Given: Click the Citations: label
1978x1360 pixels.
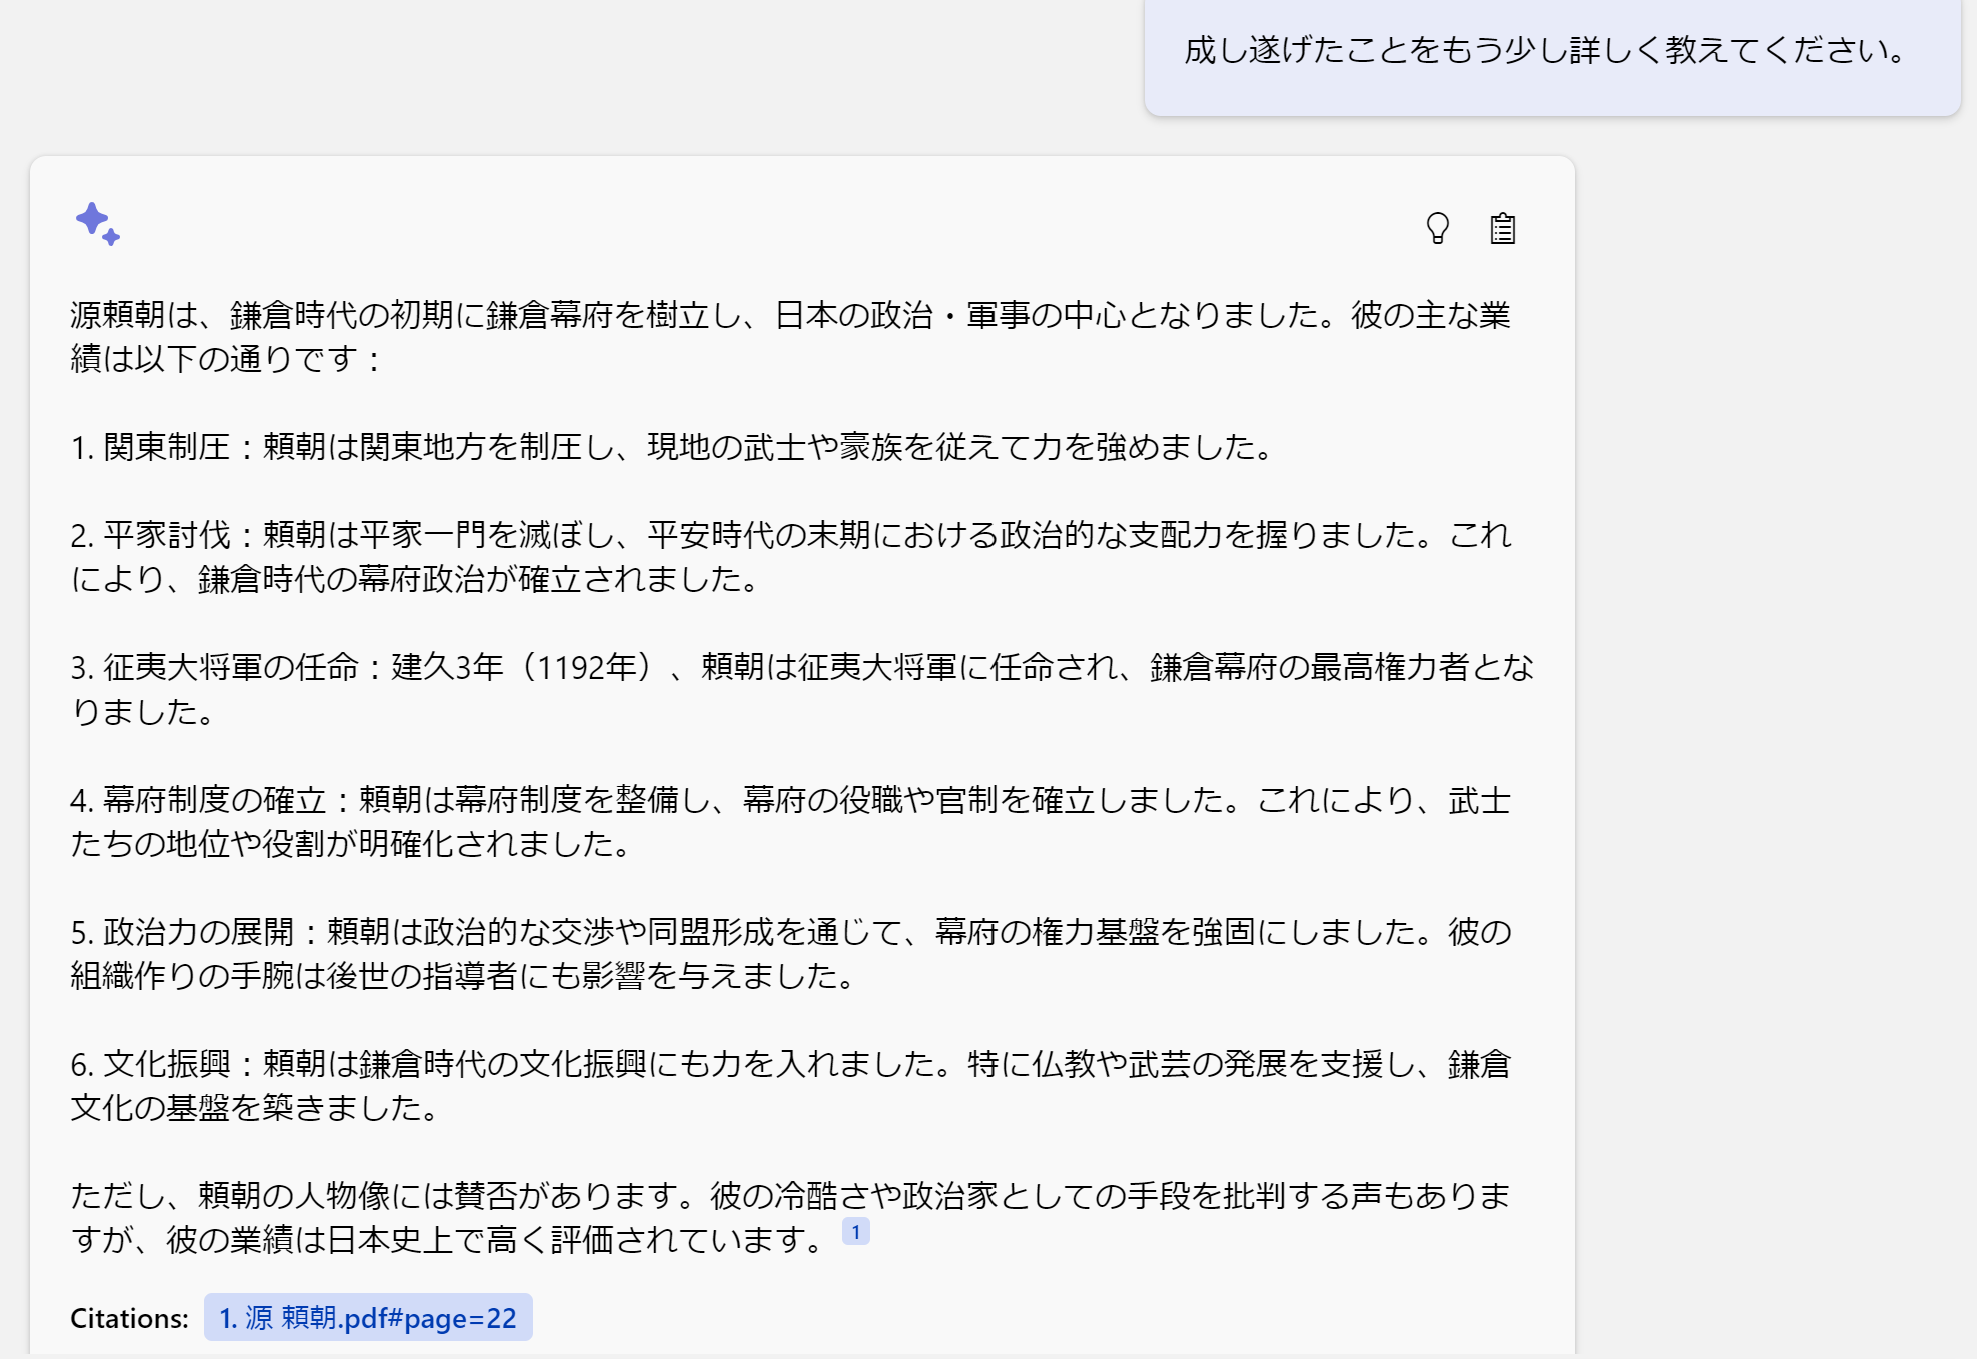Looking at the screenshot, I should click(x=129, y=1318).
